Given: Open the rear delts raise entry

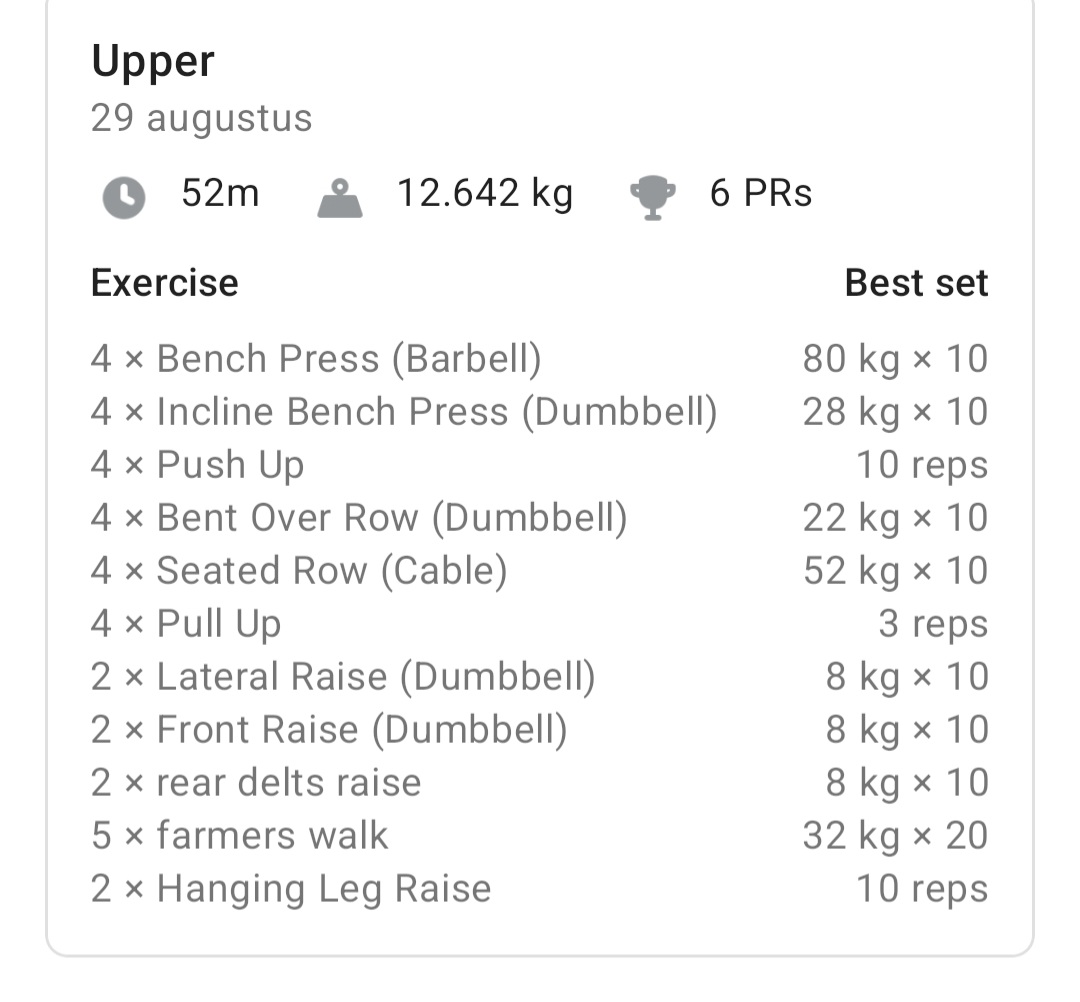Looking at the screenshot, I should tap(255, 782).
